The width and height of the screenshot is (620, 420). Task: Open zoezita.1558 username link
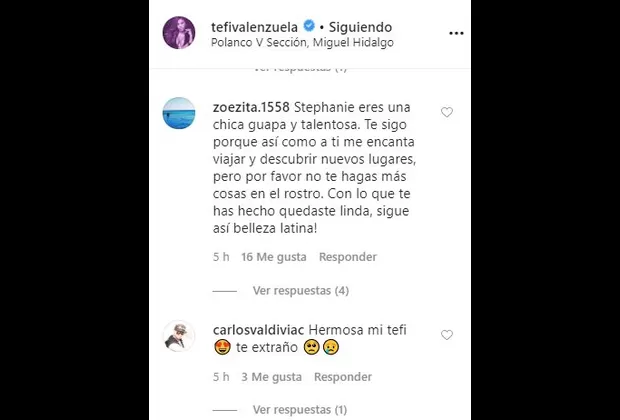click(251, 107)
